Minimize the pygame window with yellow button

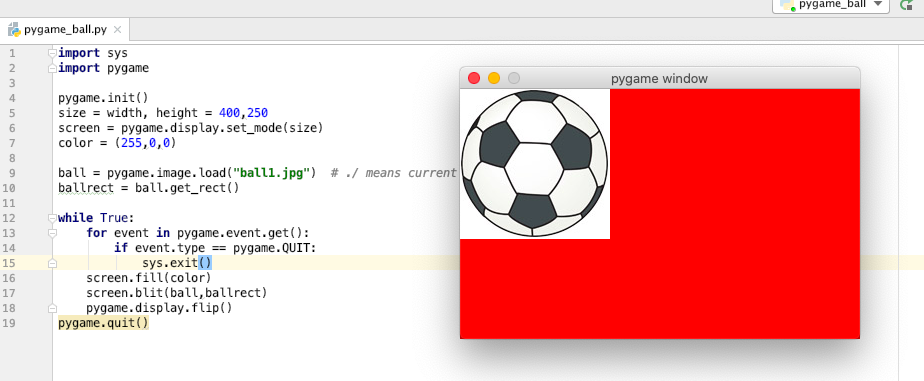(494, 78)
